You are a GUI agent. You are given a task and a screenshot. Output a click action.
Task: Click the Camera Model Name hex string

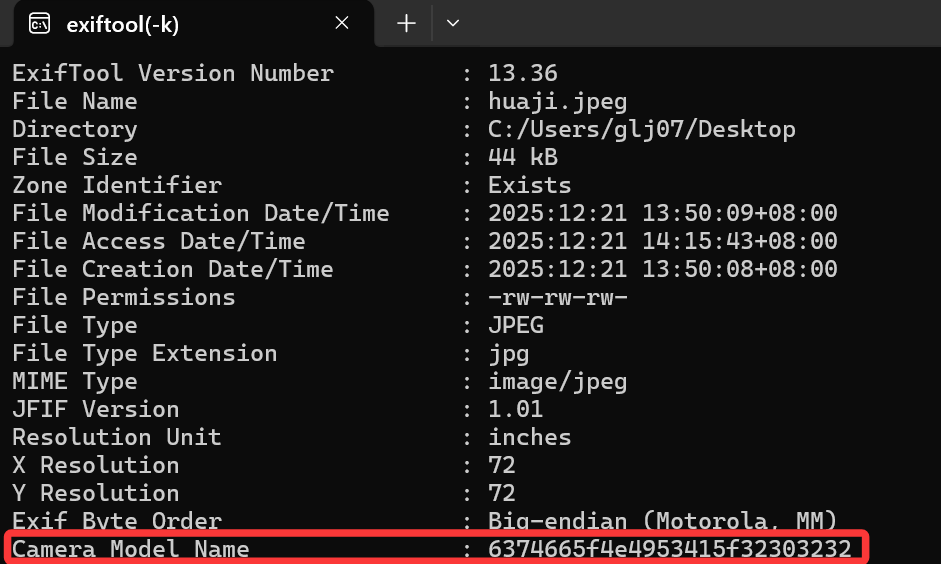click(x=669, y=549)
